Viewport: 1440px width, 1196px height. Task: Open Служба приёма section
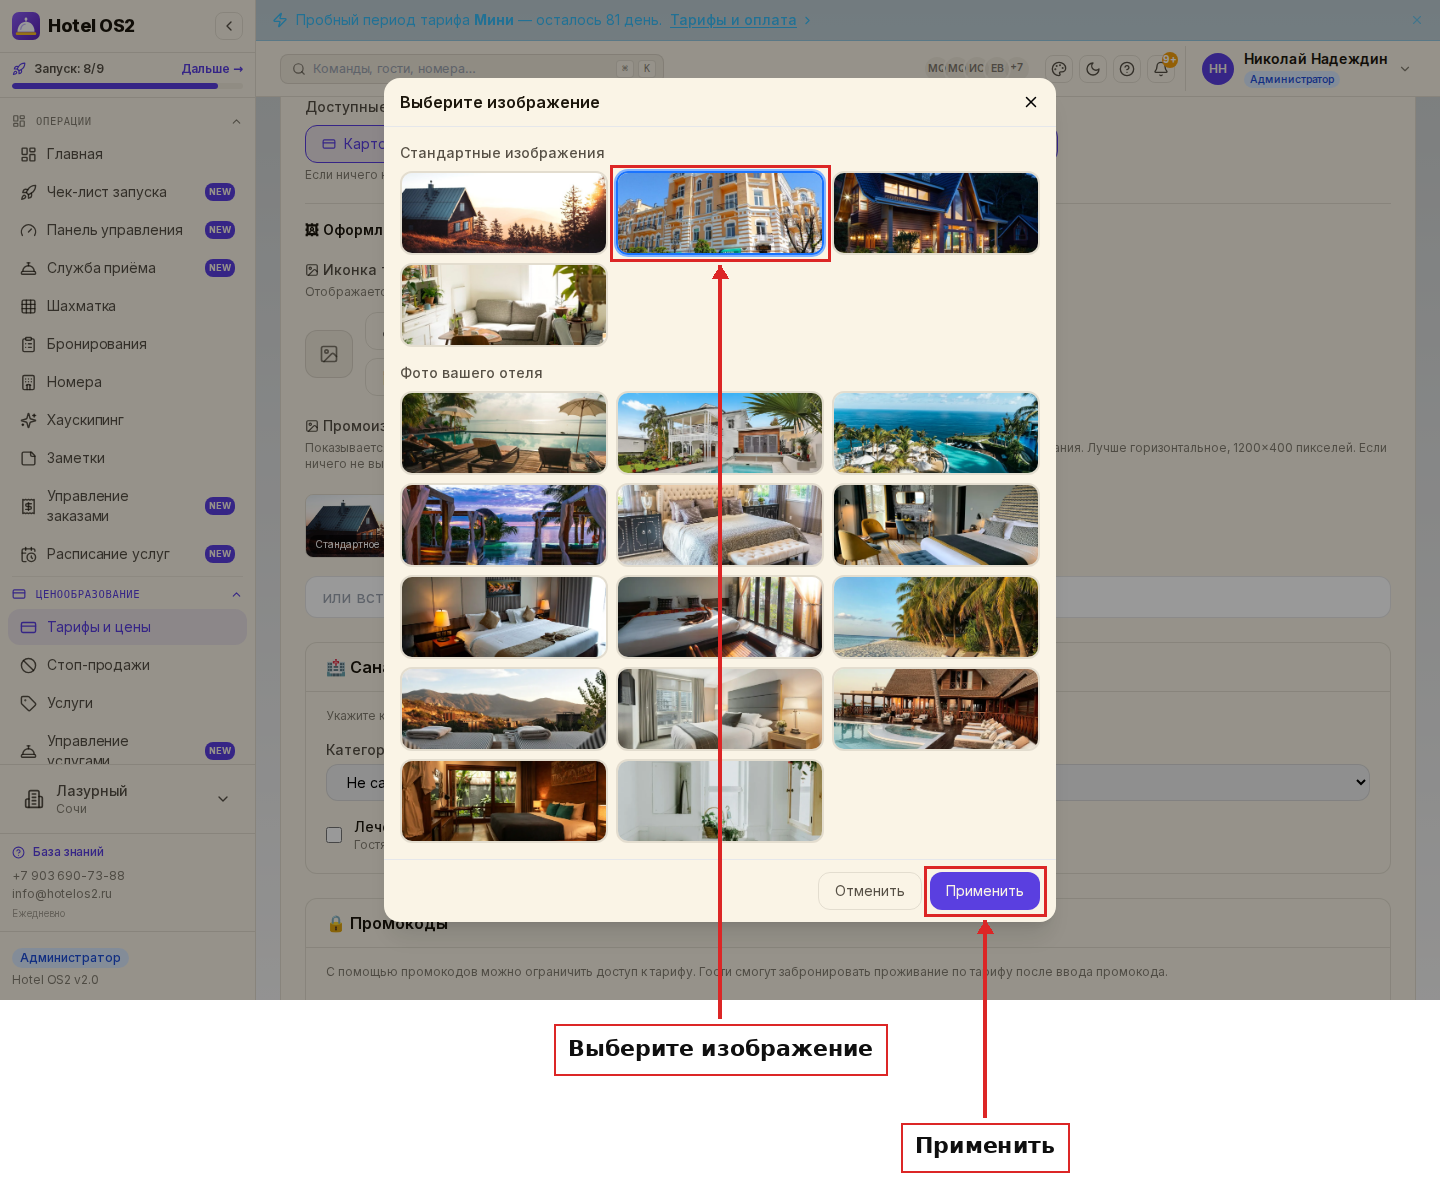[x=127, y=268]
